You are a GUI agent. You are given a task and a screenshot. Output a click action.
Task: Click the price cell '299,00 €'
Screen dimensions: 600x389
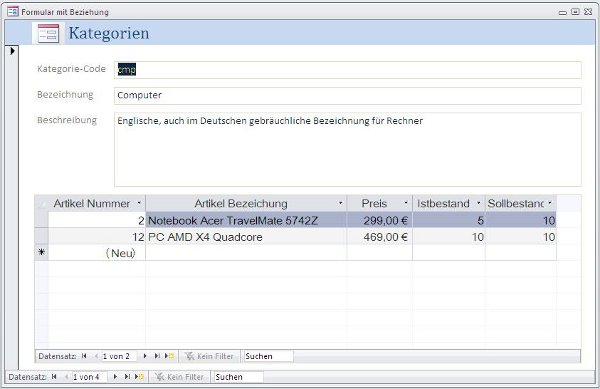click(x=380, y=220)
